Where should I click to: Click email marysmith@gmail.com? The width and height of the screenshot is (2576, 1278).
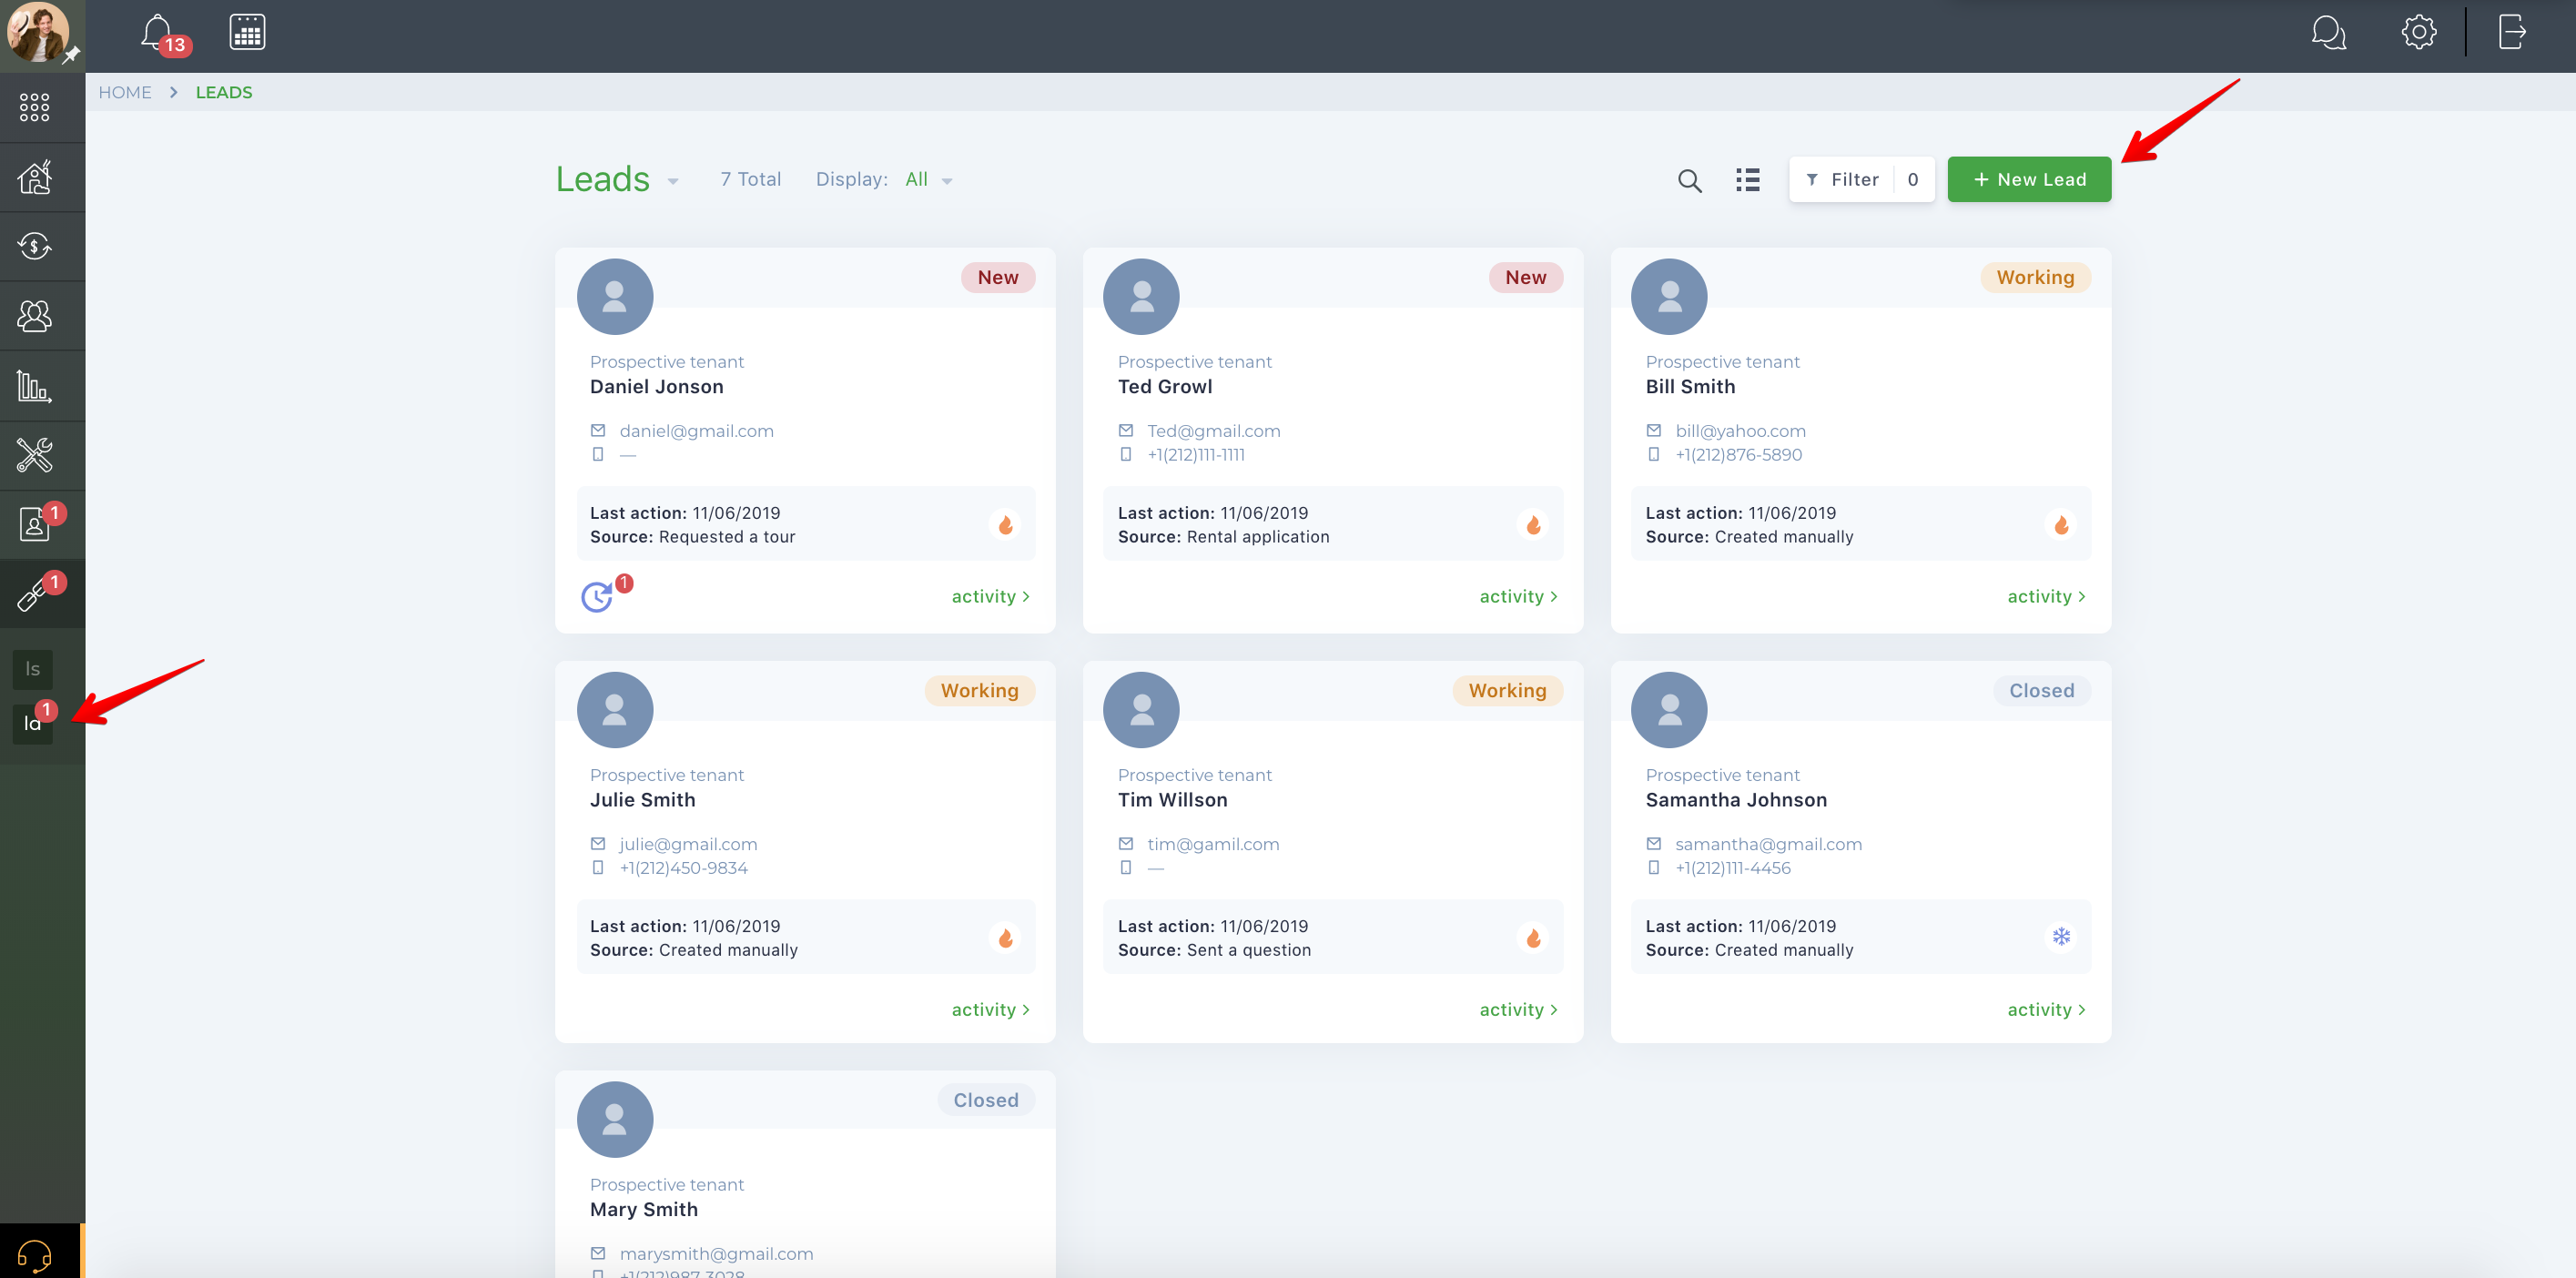(x=716, y=1254)
